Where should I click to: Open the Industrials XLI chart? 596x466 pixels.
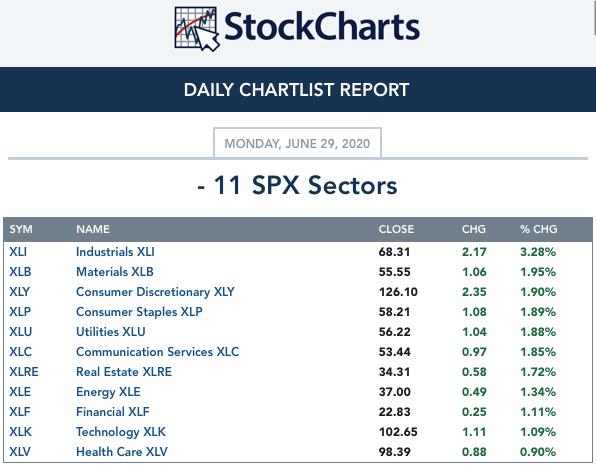[x=115, y=252]
